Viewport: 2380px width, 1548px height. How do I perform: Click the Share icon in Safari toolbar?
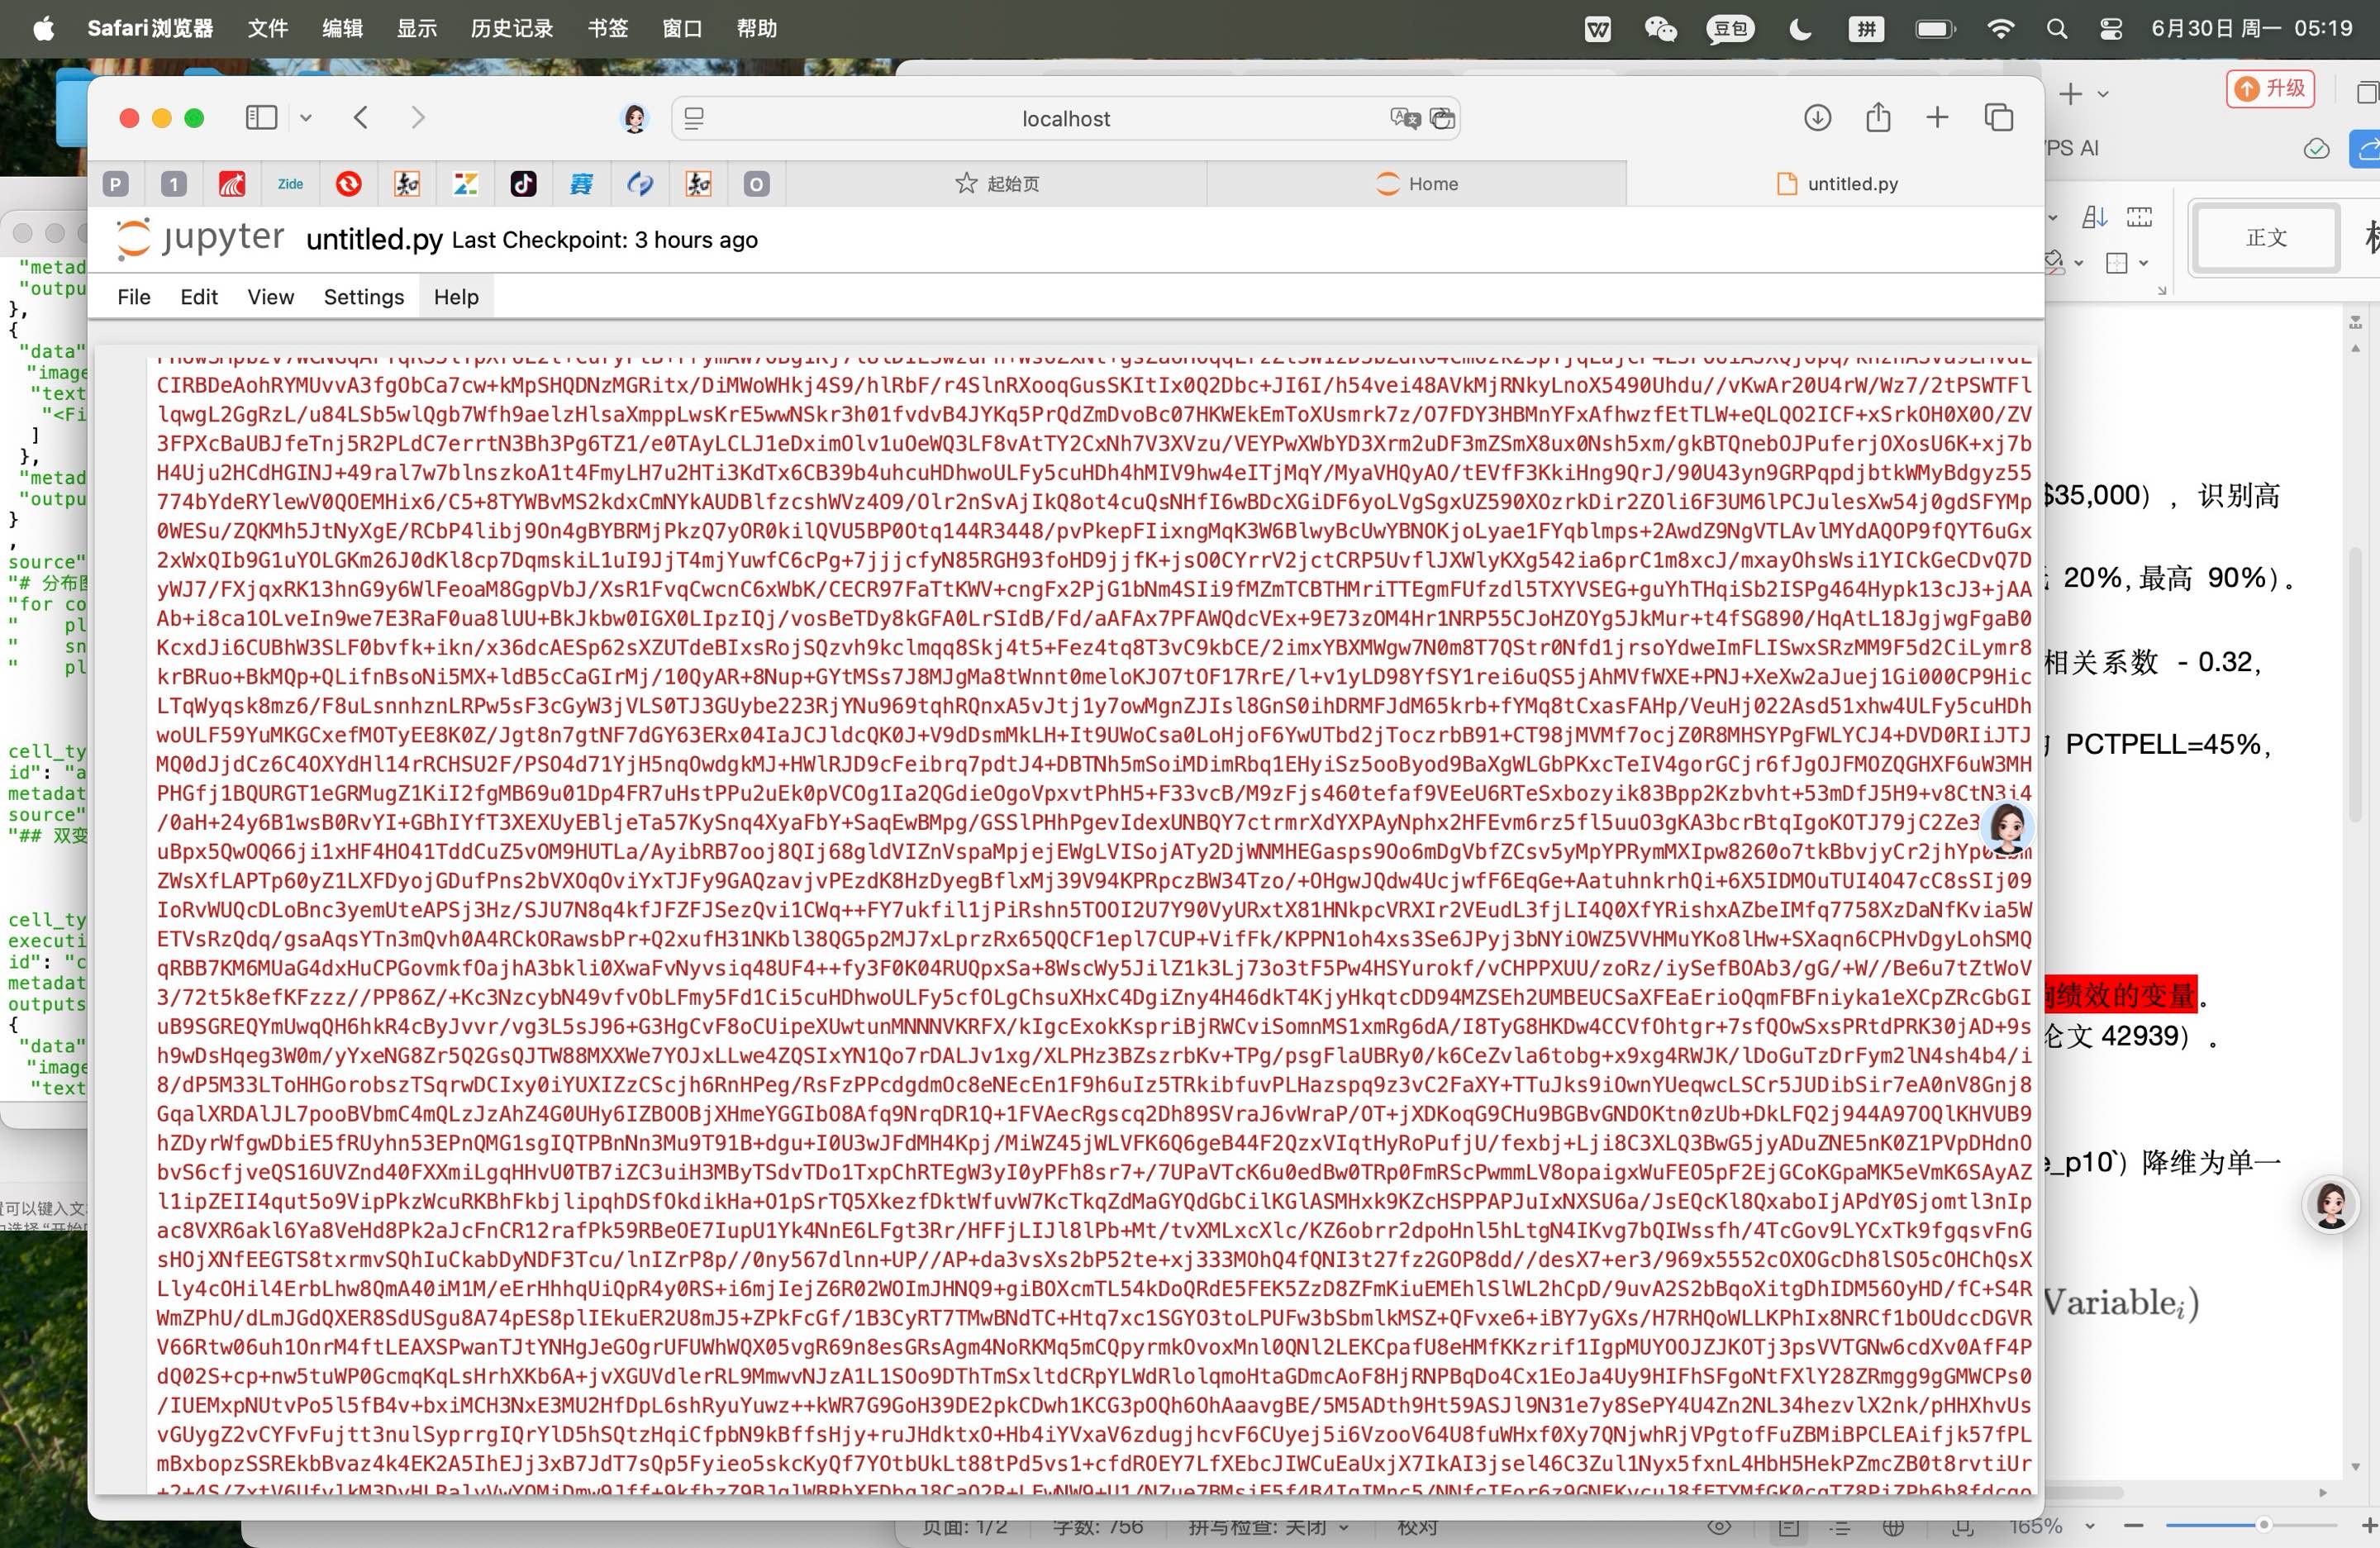[x=1877, y=118]
